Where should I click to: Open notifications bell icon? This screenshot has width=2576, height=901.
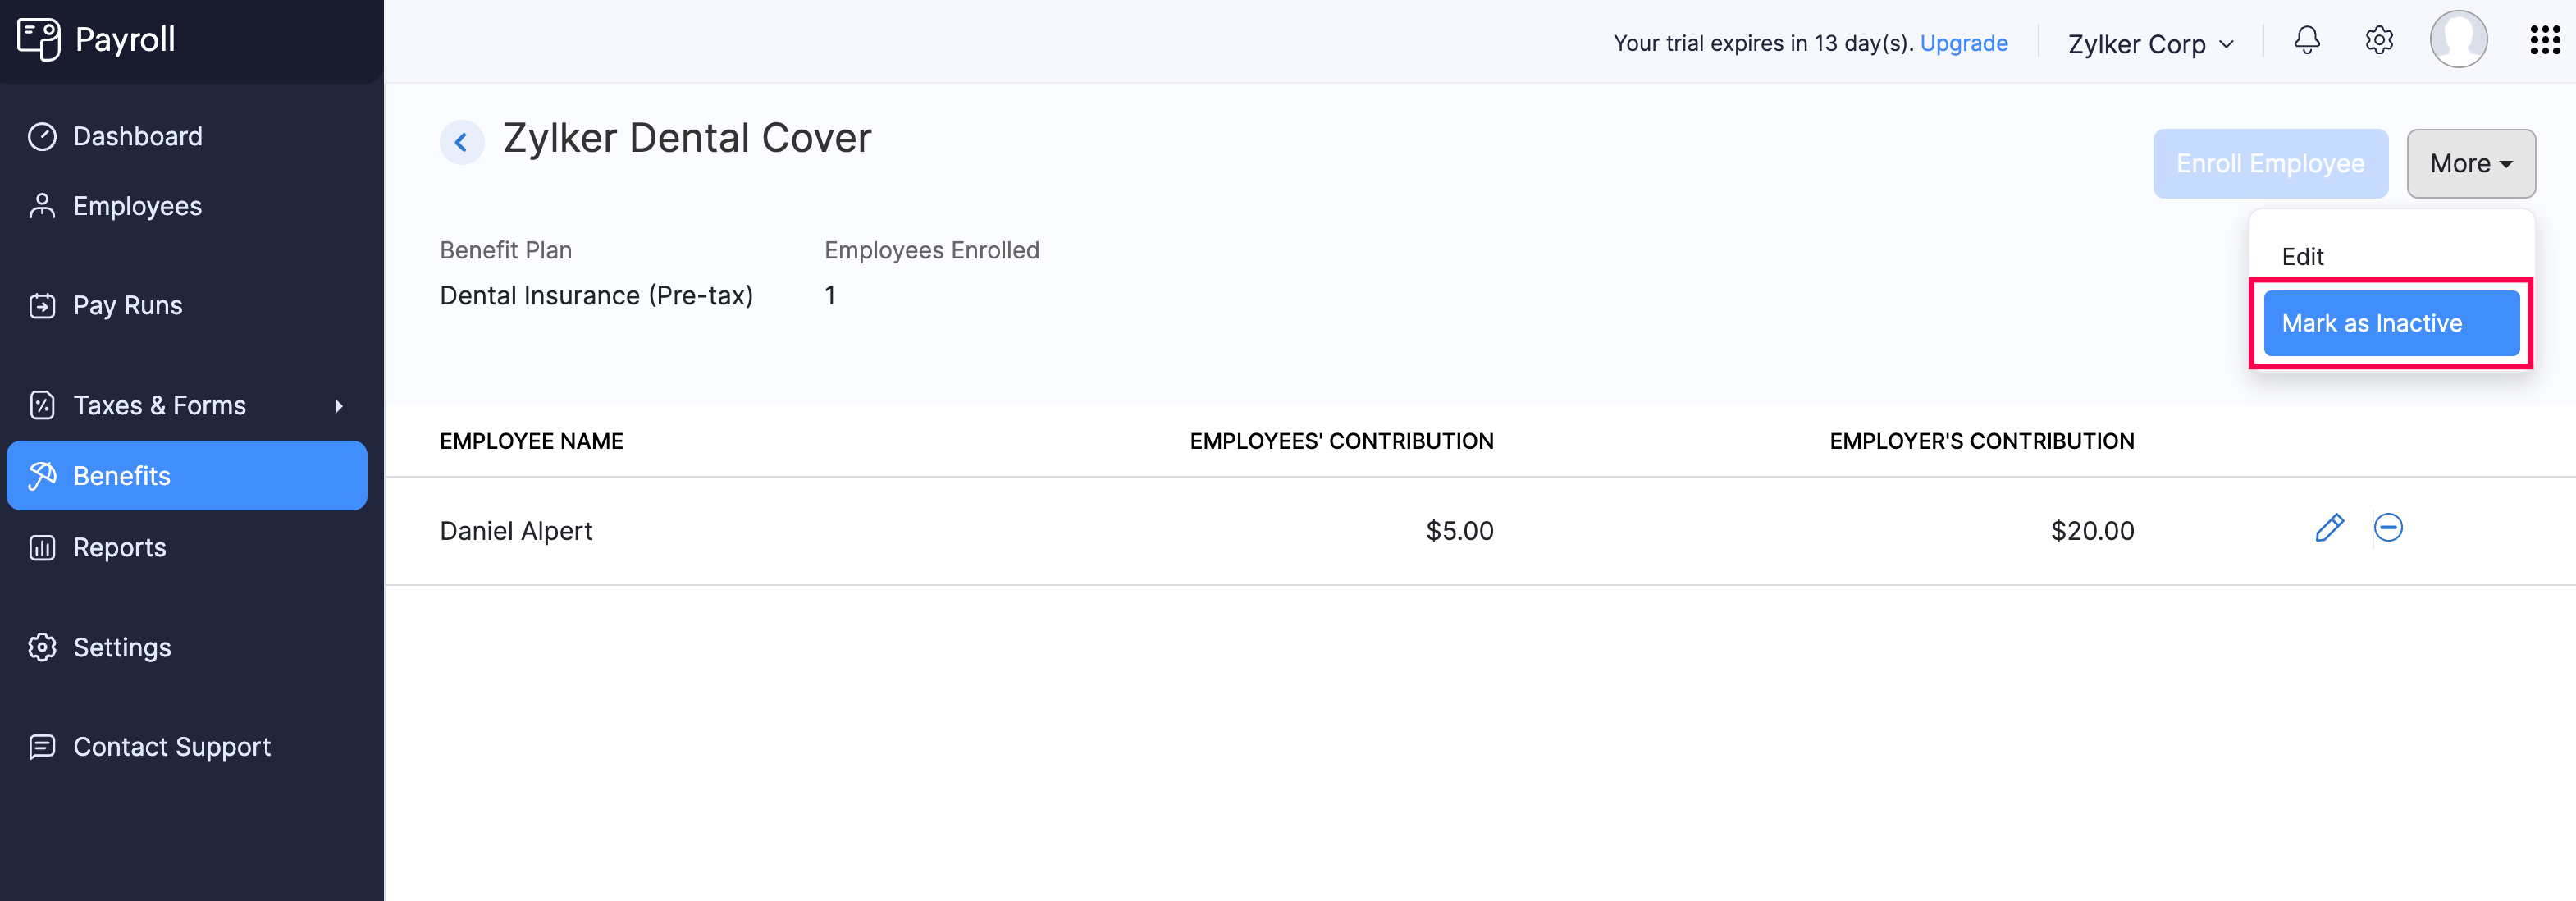(x=2306, y=41)
